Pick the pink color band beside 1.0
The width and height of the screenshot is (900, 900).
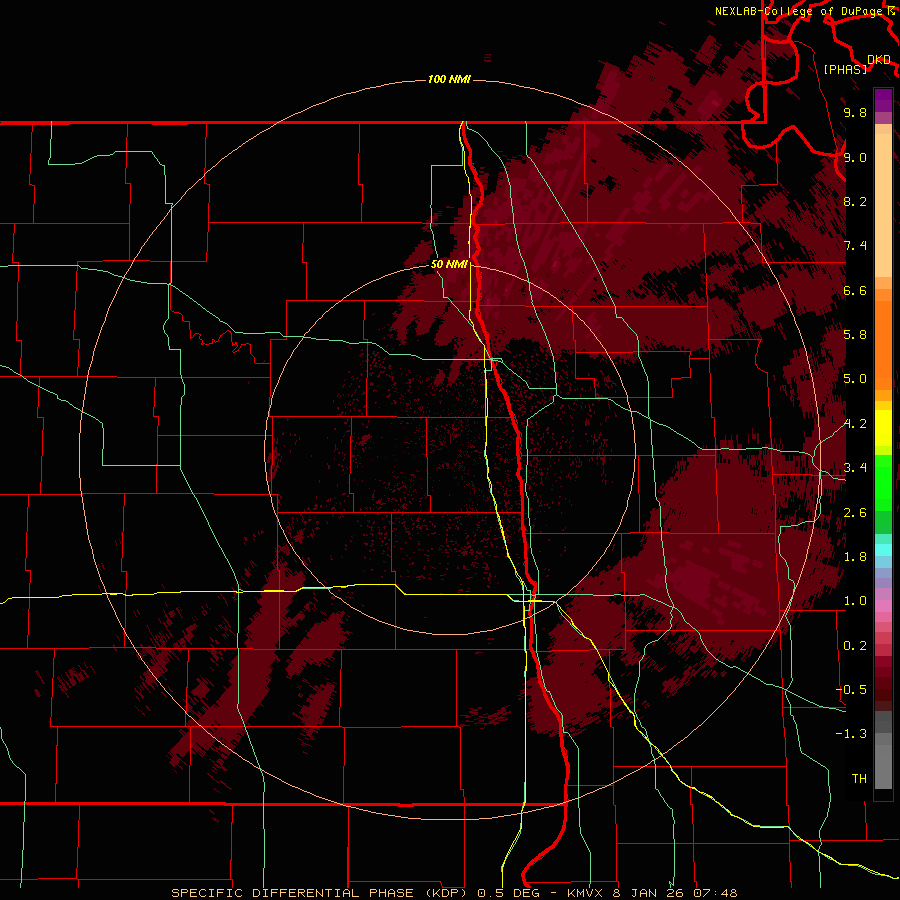[x=883, y=606]
